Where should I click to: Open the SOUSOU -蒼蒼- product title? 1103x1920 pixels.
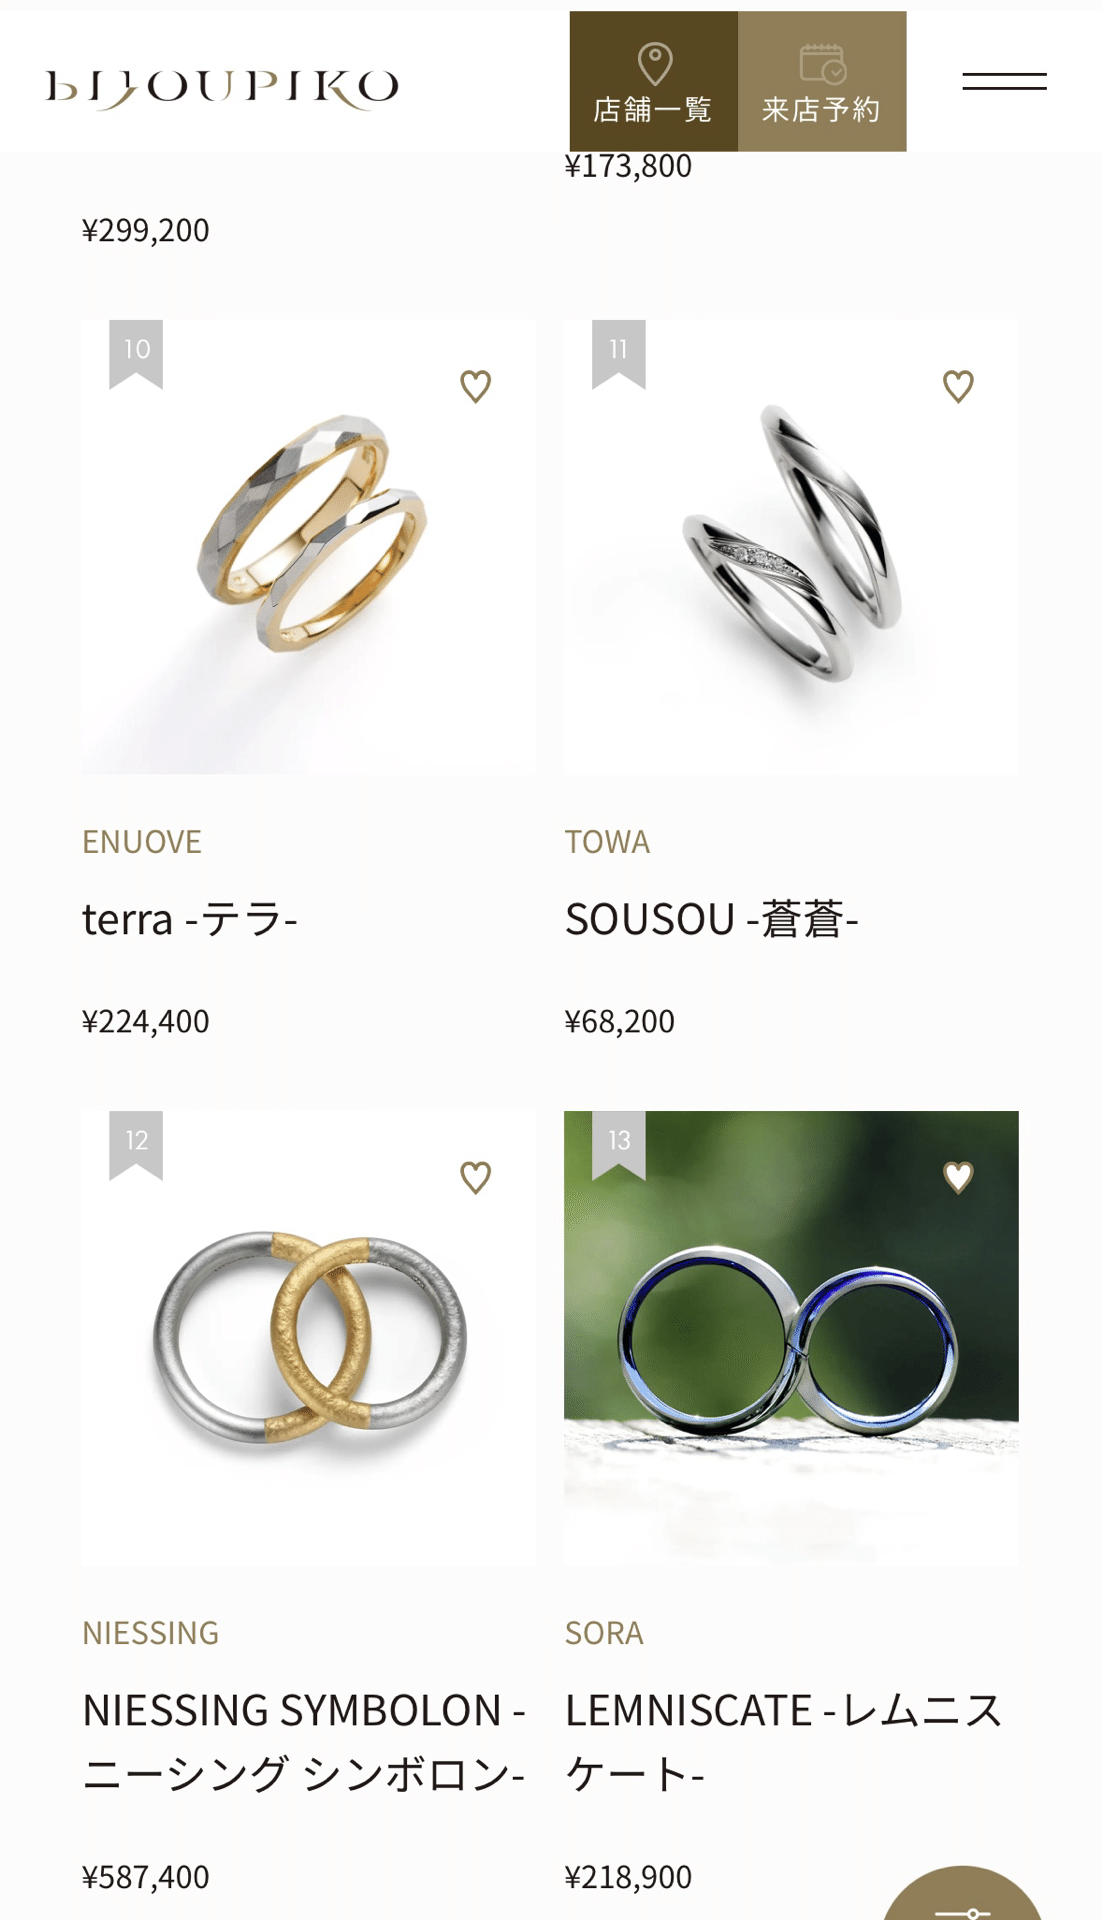712,919
